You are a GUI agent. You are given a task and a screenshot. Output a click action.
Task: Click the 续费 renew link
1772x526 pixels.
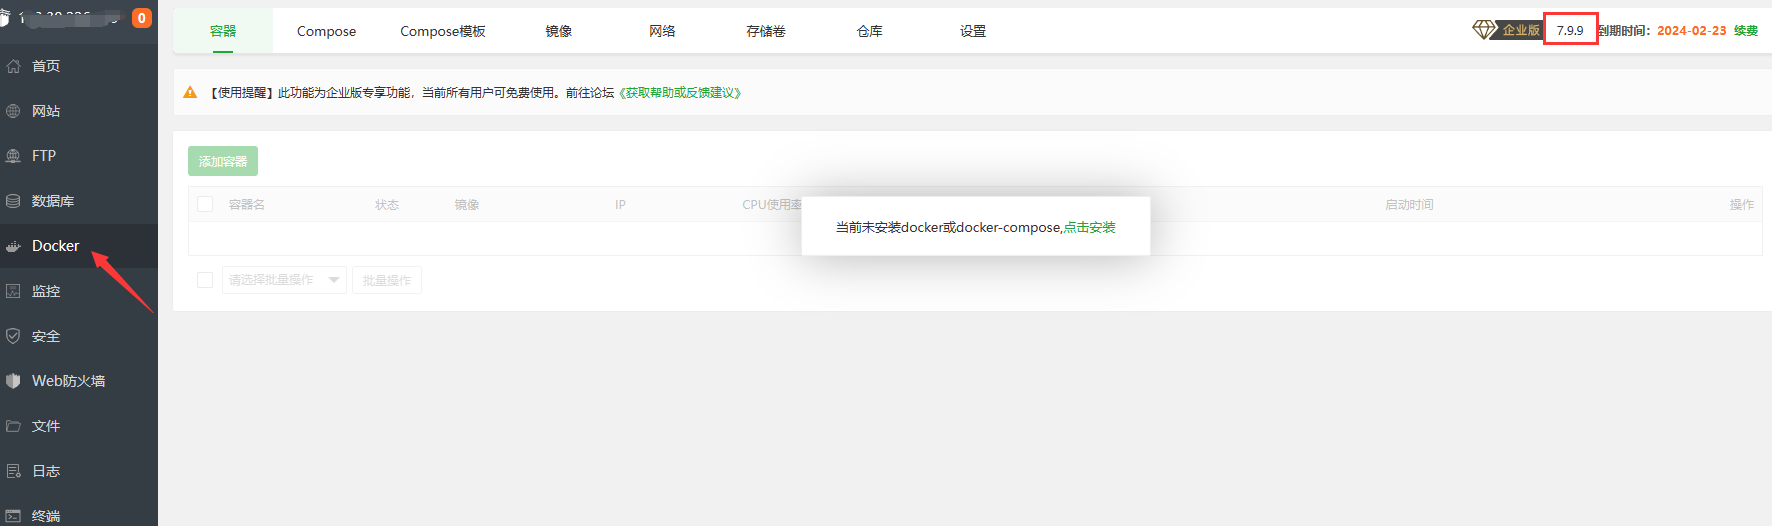click(x=1746, y=31)
